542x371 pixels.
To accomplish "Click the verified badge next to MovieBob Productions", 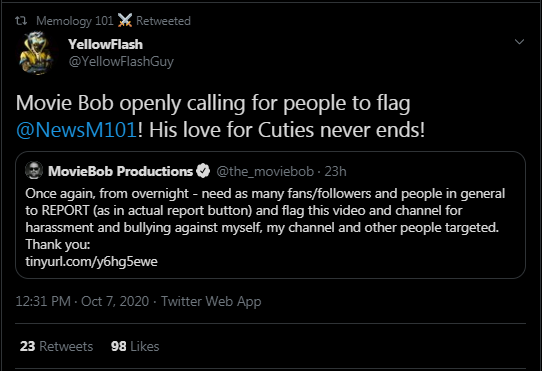I will point(203,171).
